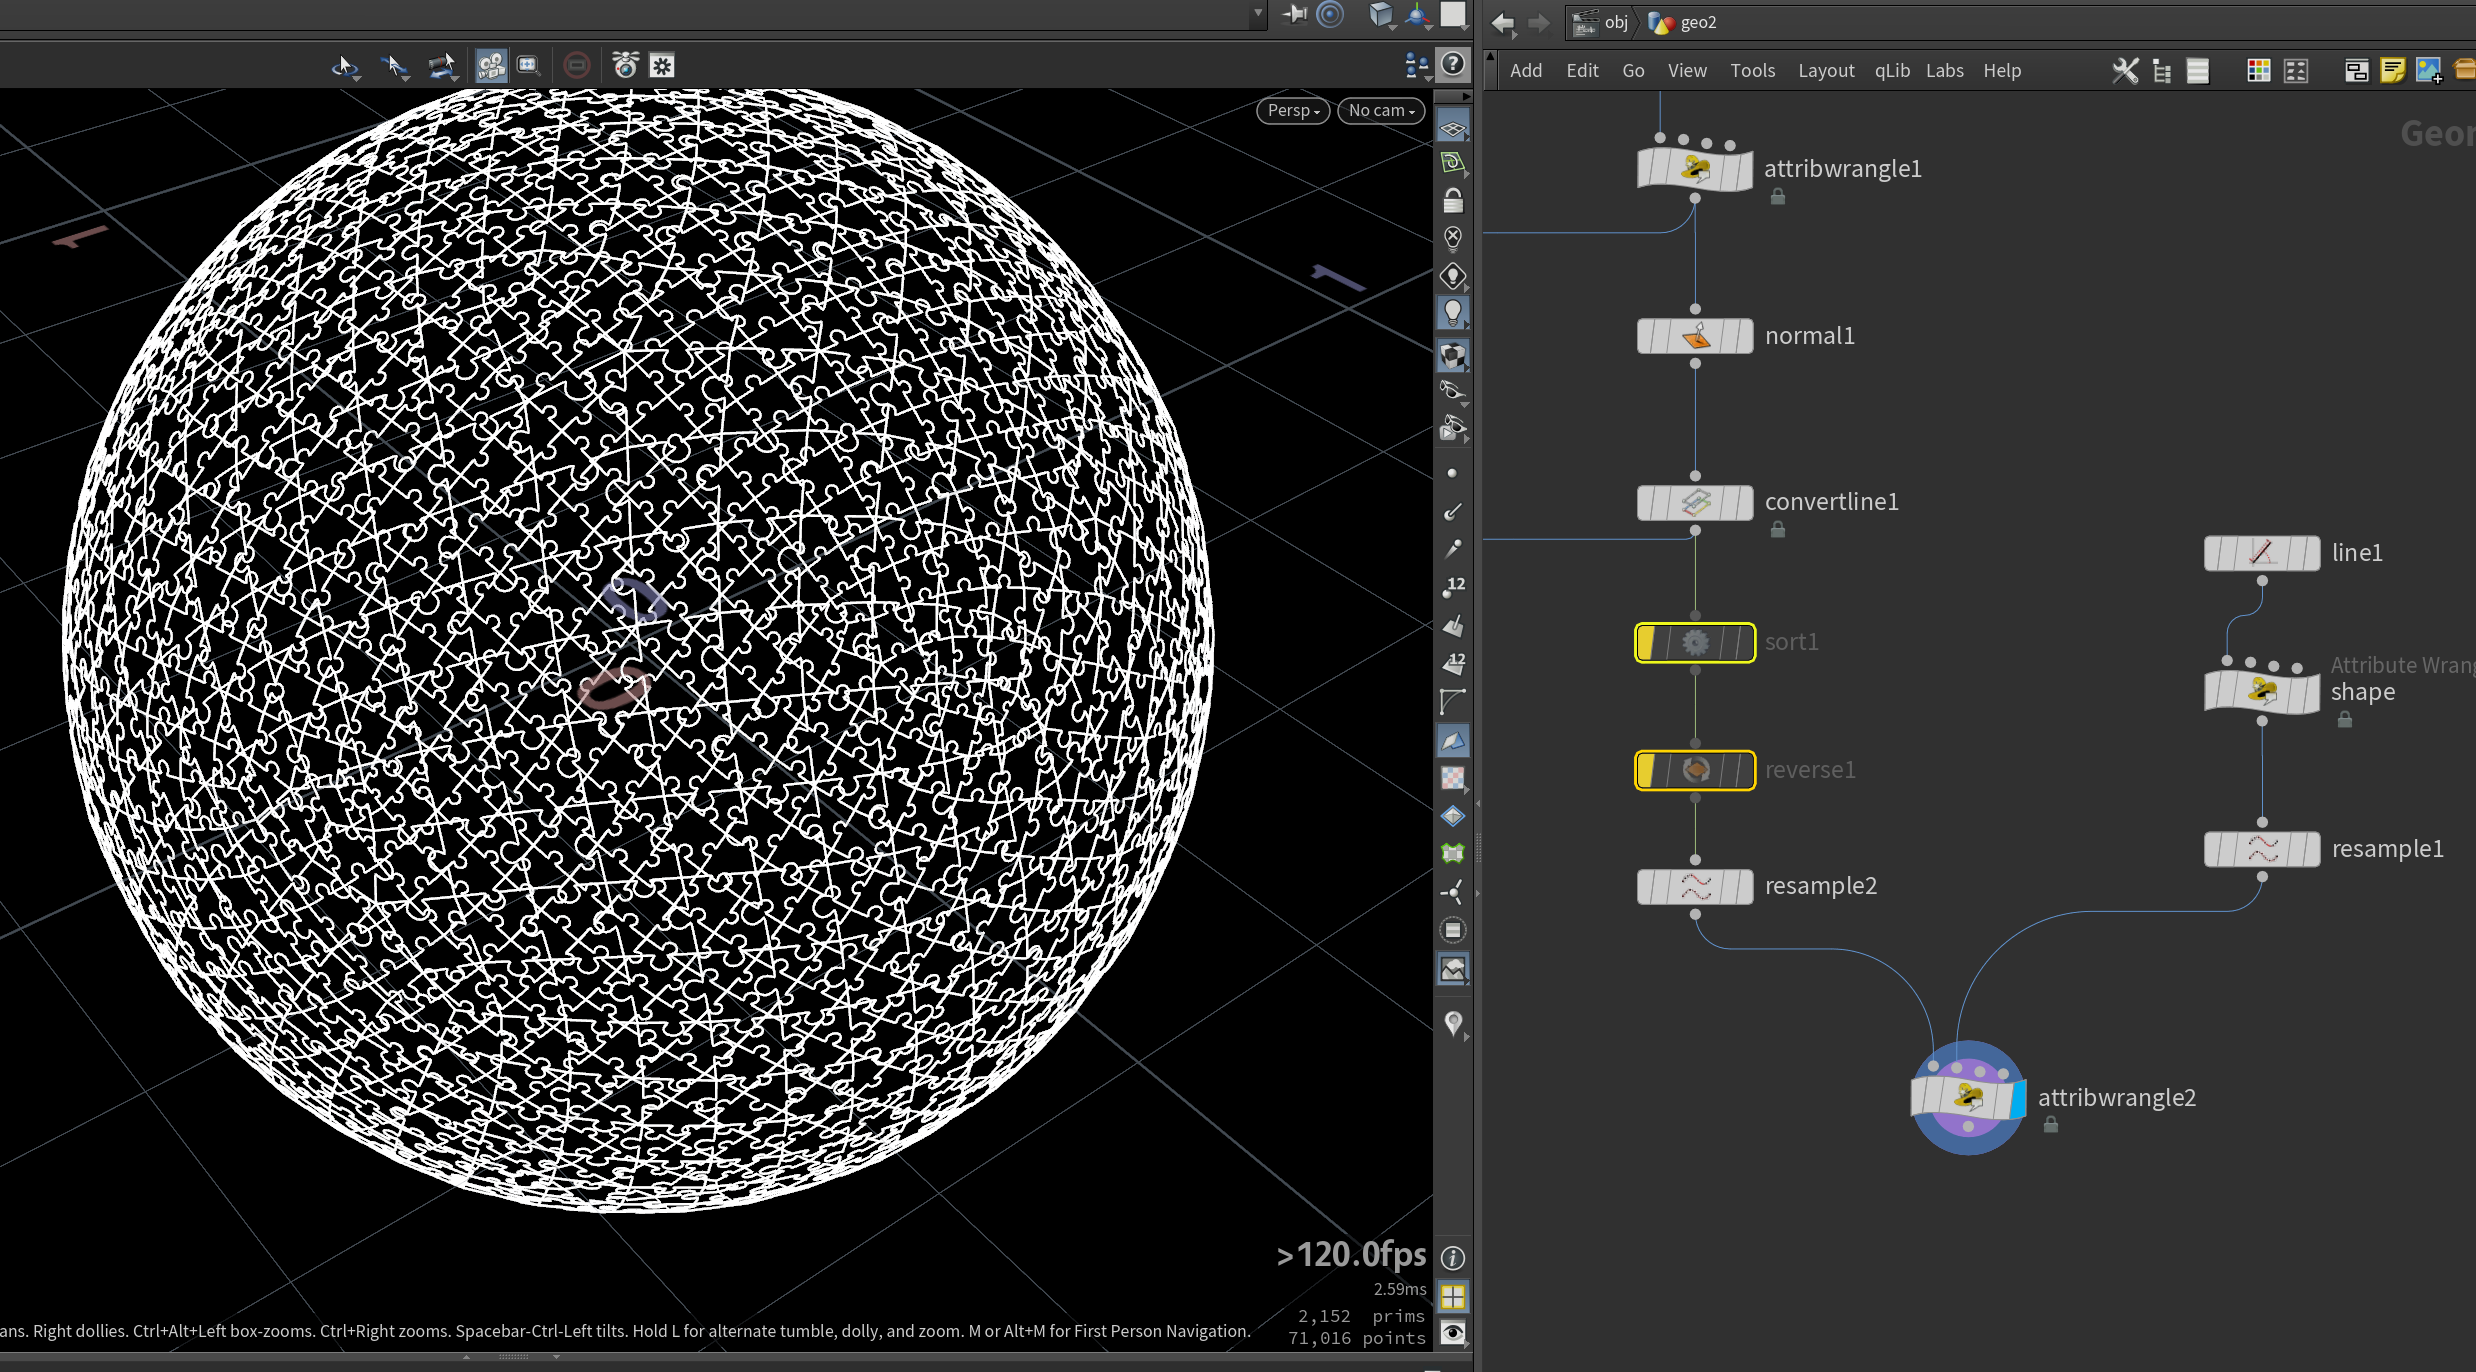Open the Layout menu
Screen dimensions: 2476x1372
click(1826, 70)
